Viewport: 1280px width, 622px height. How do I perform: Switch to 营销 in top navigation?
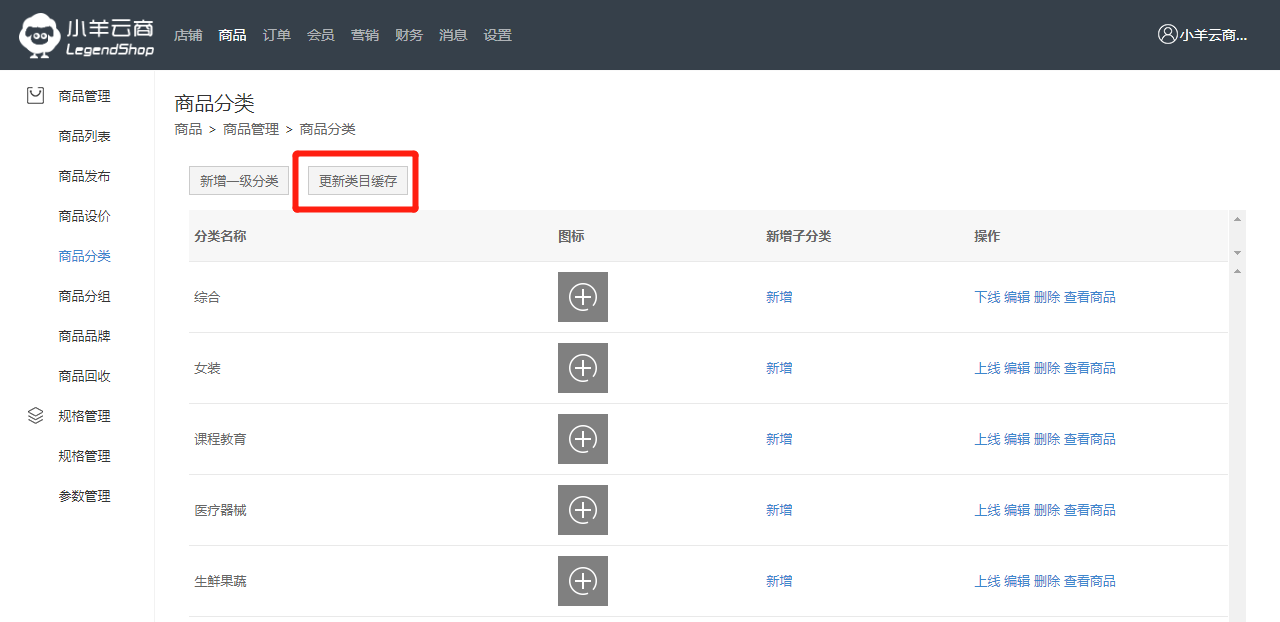364,35
